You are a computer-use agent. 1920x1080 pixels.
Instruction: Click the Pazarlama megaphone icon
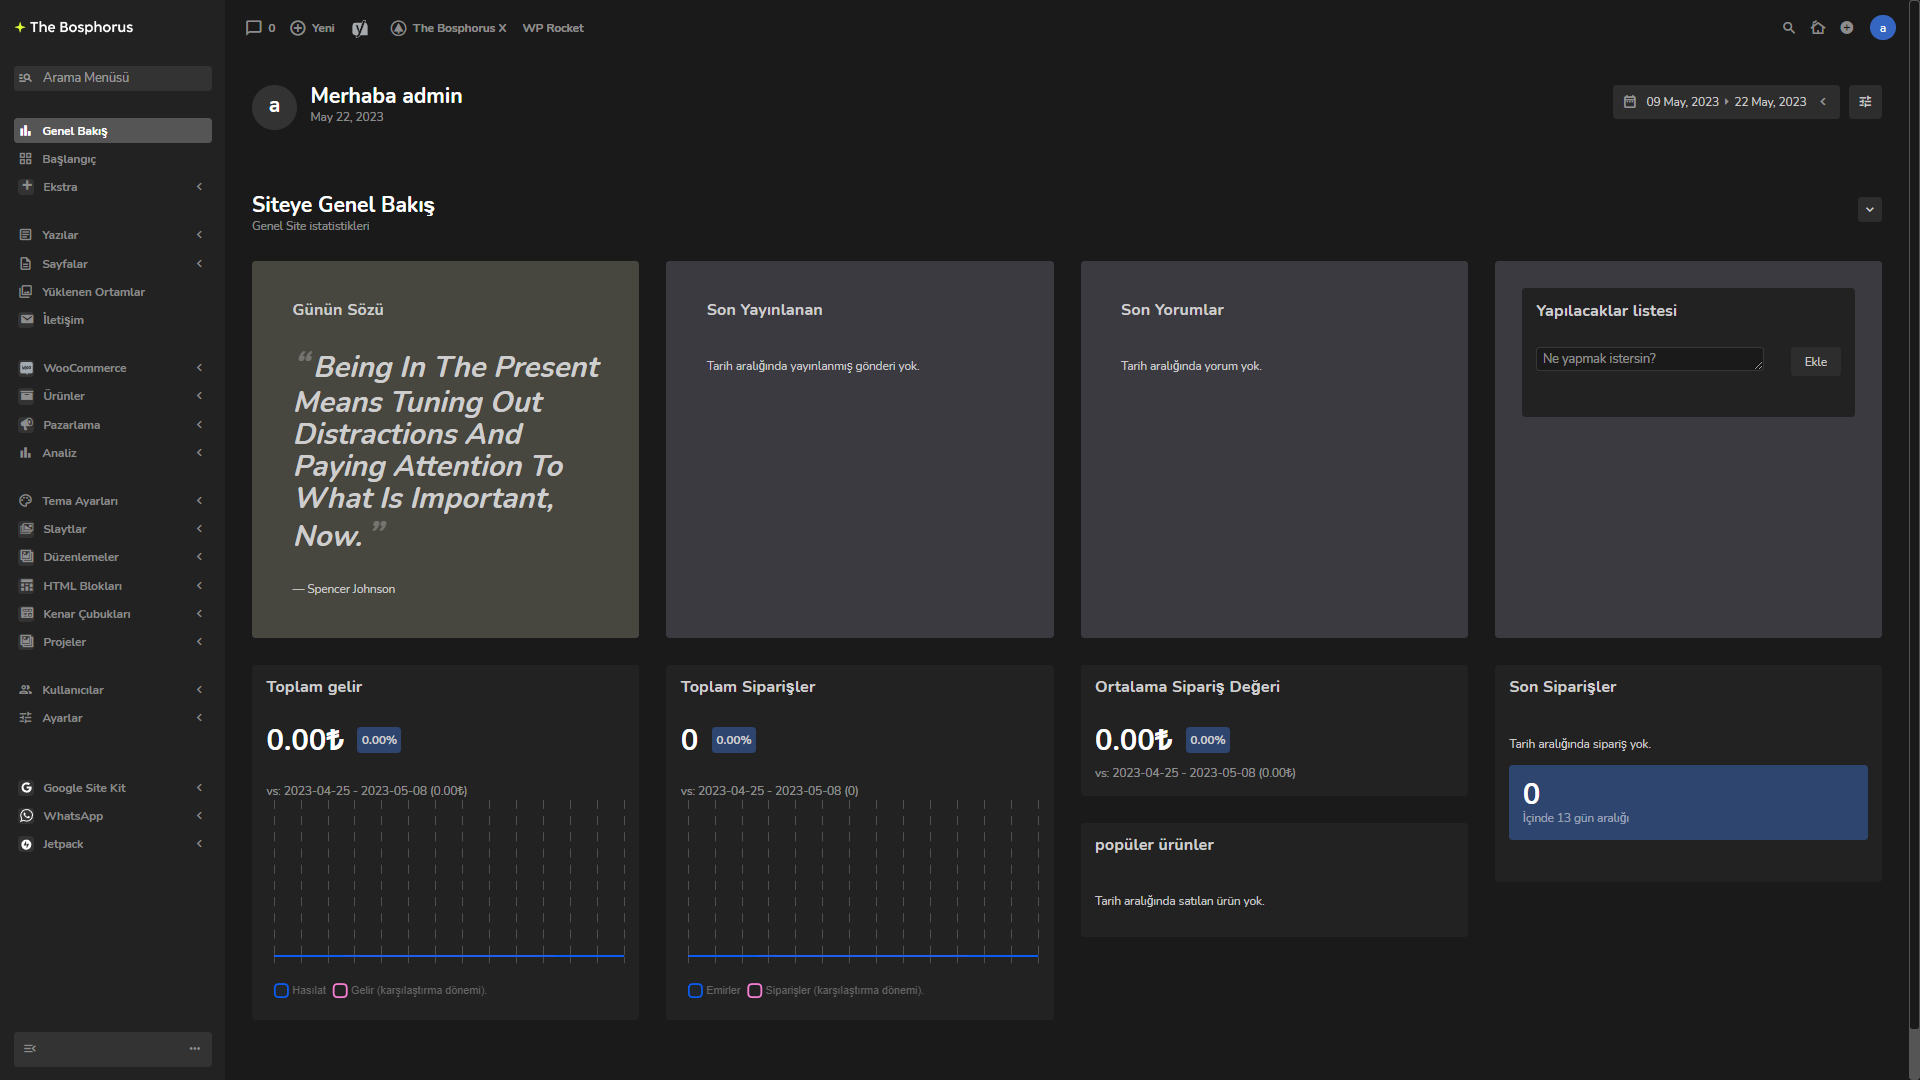point(26,425)
